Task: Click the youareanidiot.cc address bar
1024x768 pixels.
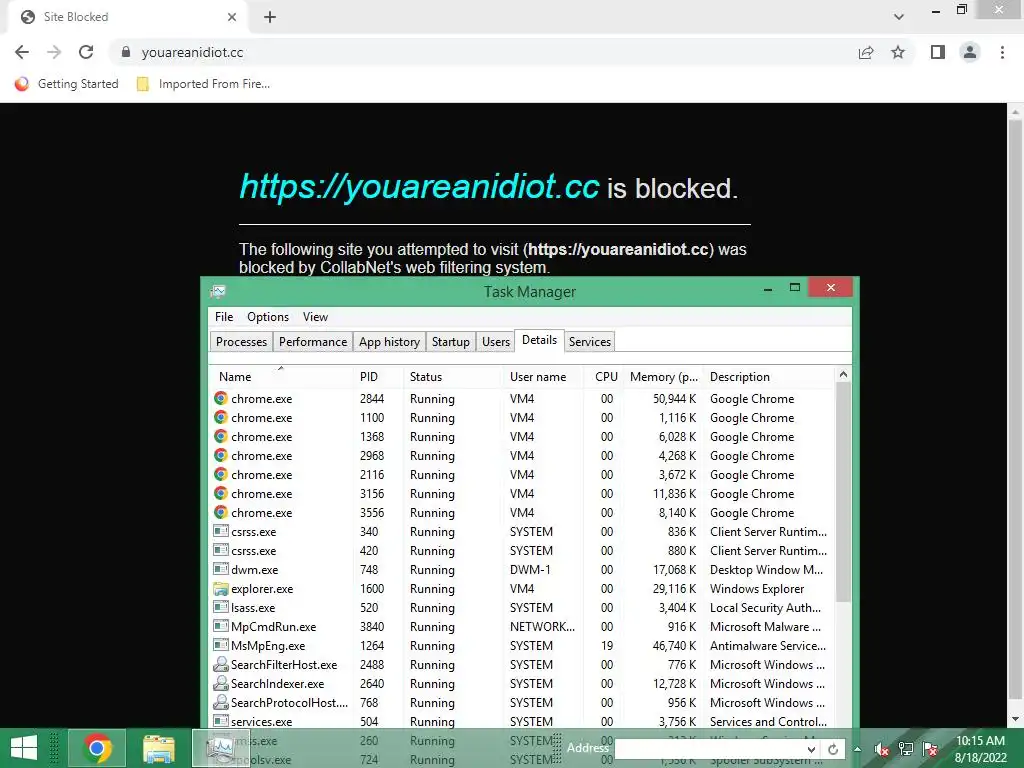Action: [x=483, y=52]
